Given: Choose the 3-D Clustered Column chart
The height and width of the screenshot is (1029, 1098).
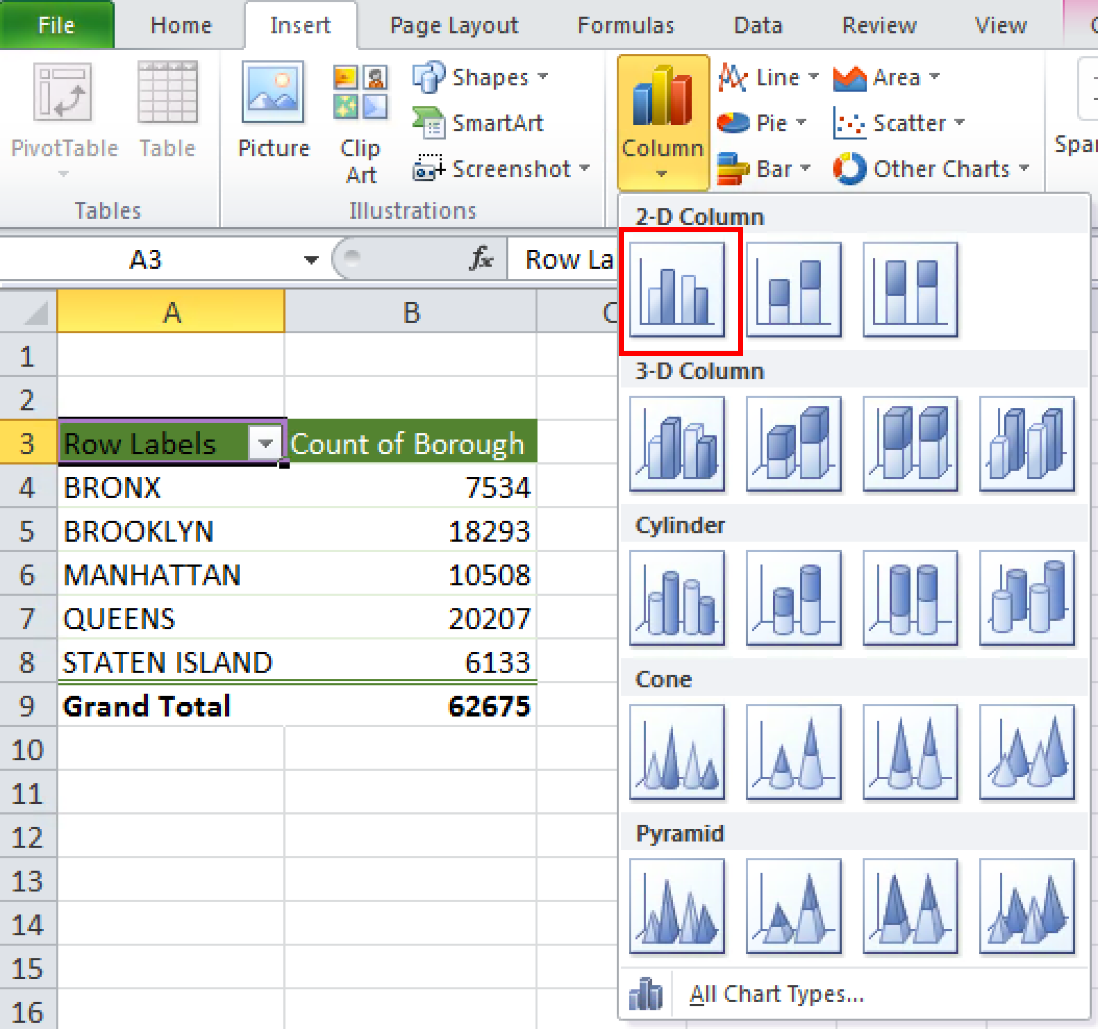Looking at the screenshot, I should pos(677,443).
